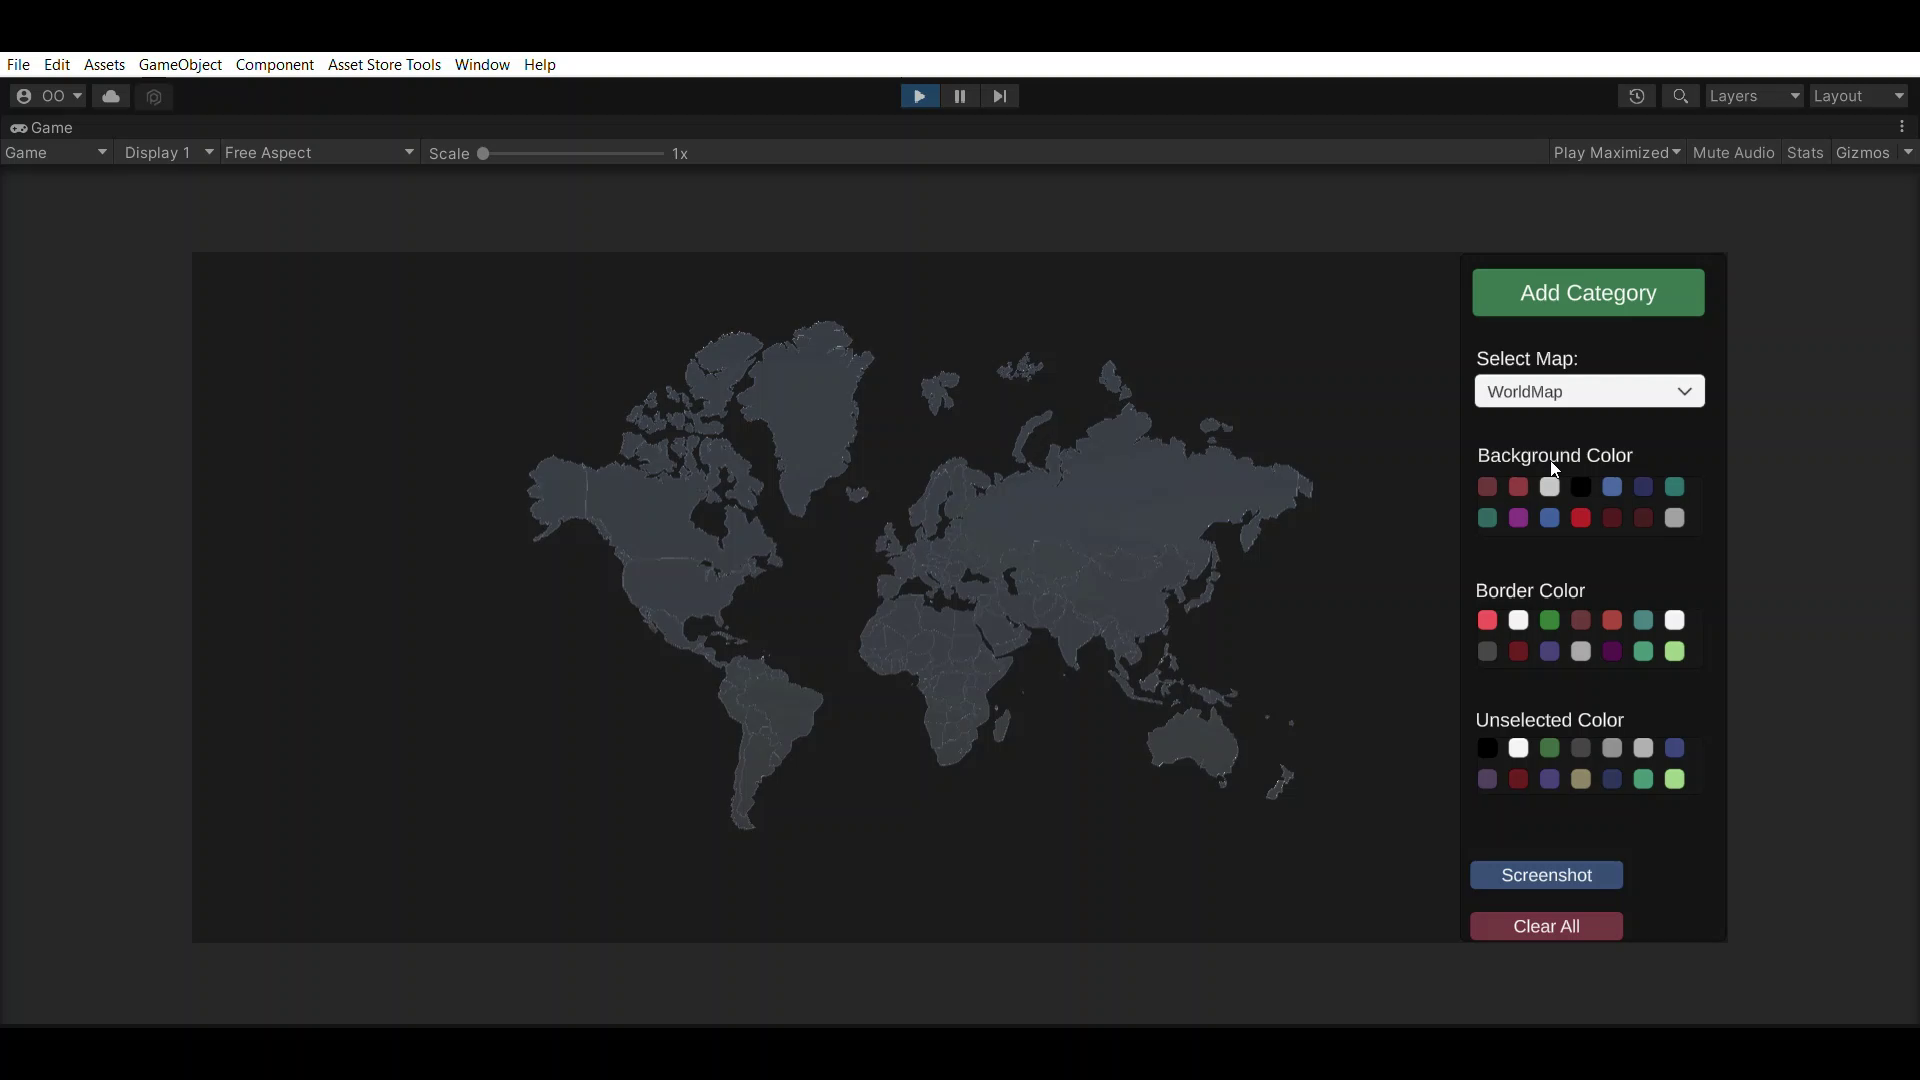
Task: Pause the running game
Action: coord(960,96)
